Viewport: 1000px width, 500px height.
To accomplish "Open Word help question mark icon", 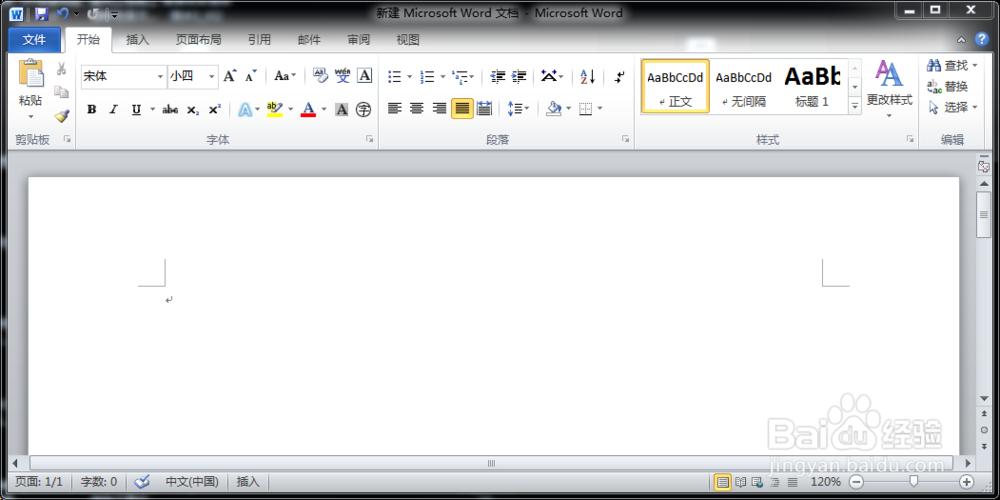I will click(x=982, y=40).
